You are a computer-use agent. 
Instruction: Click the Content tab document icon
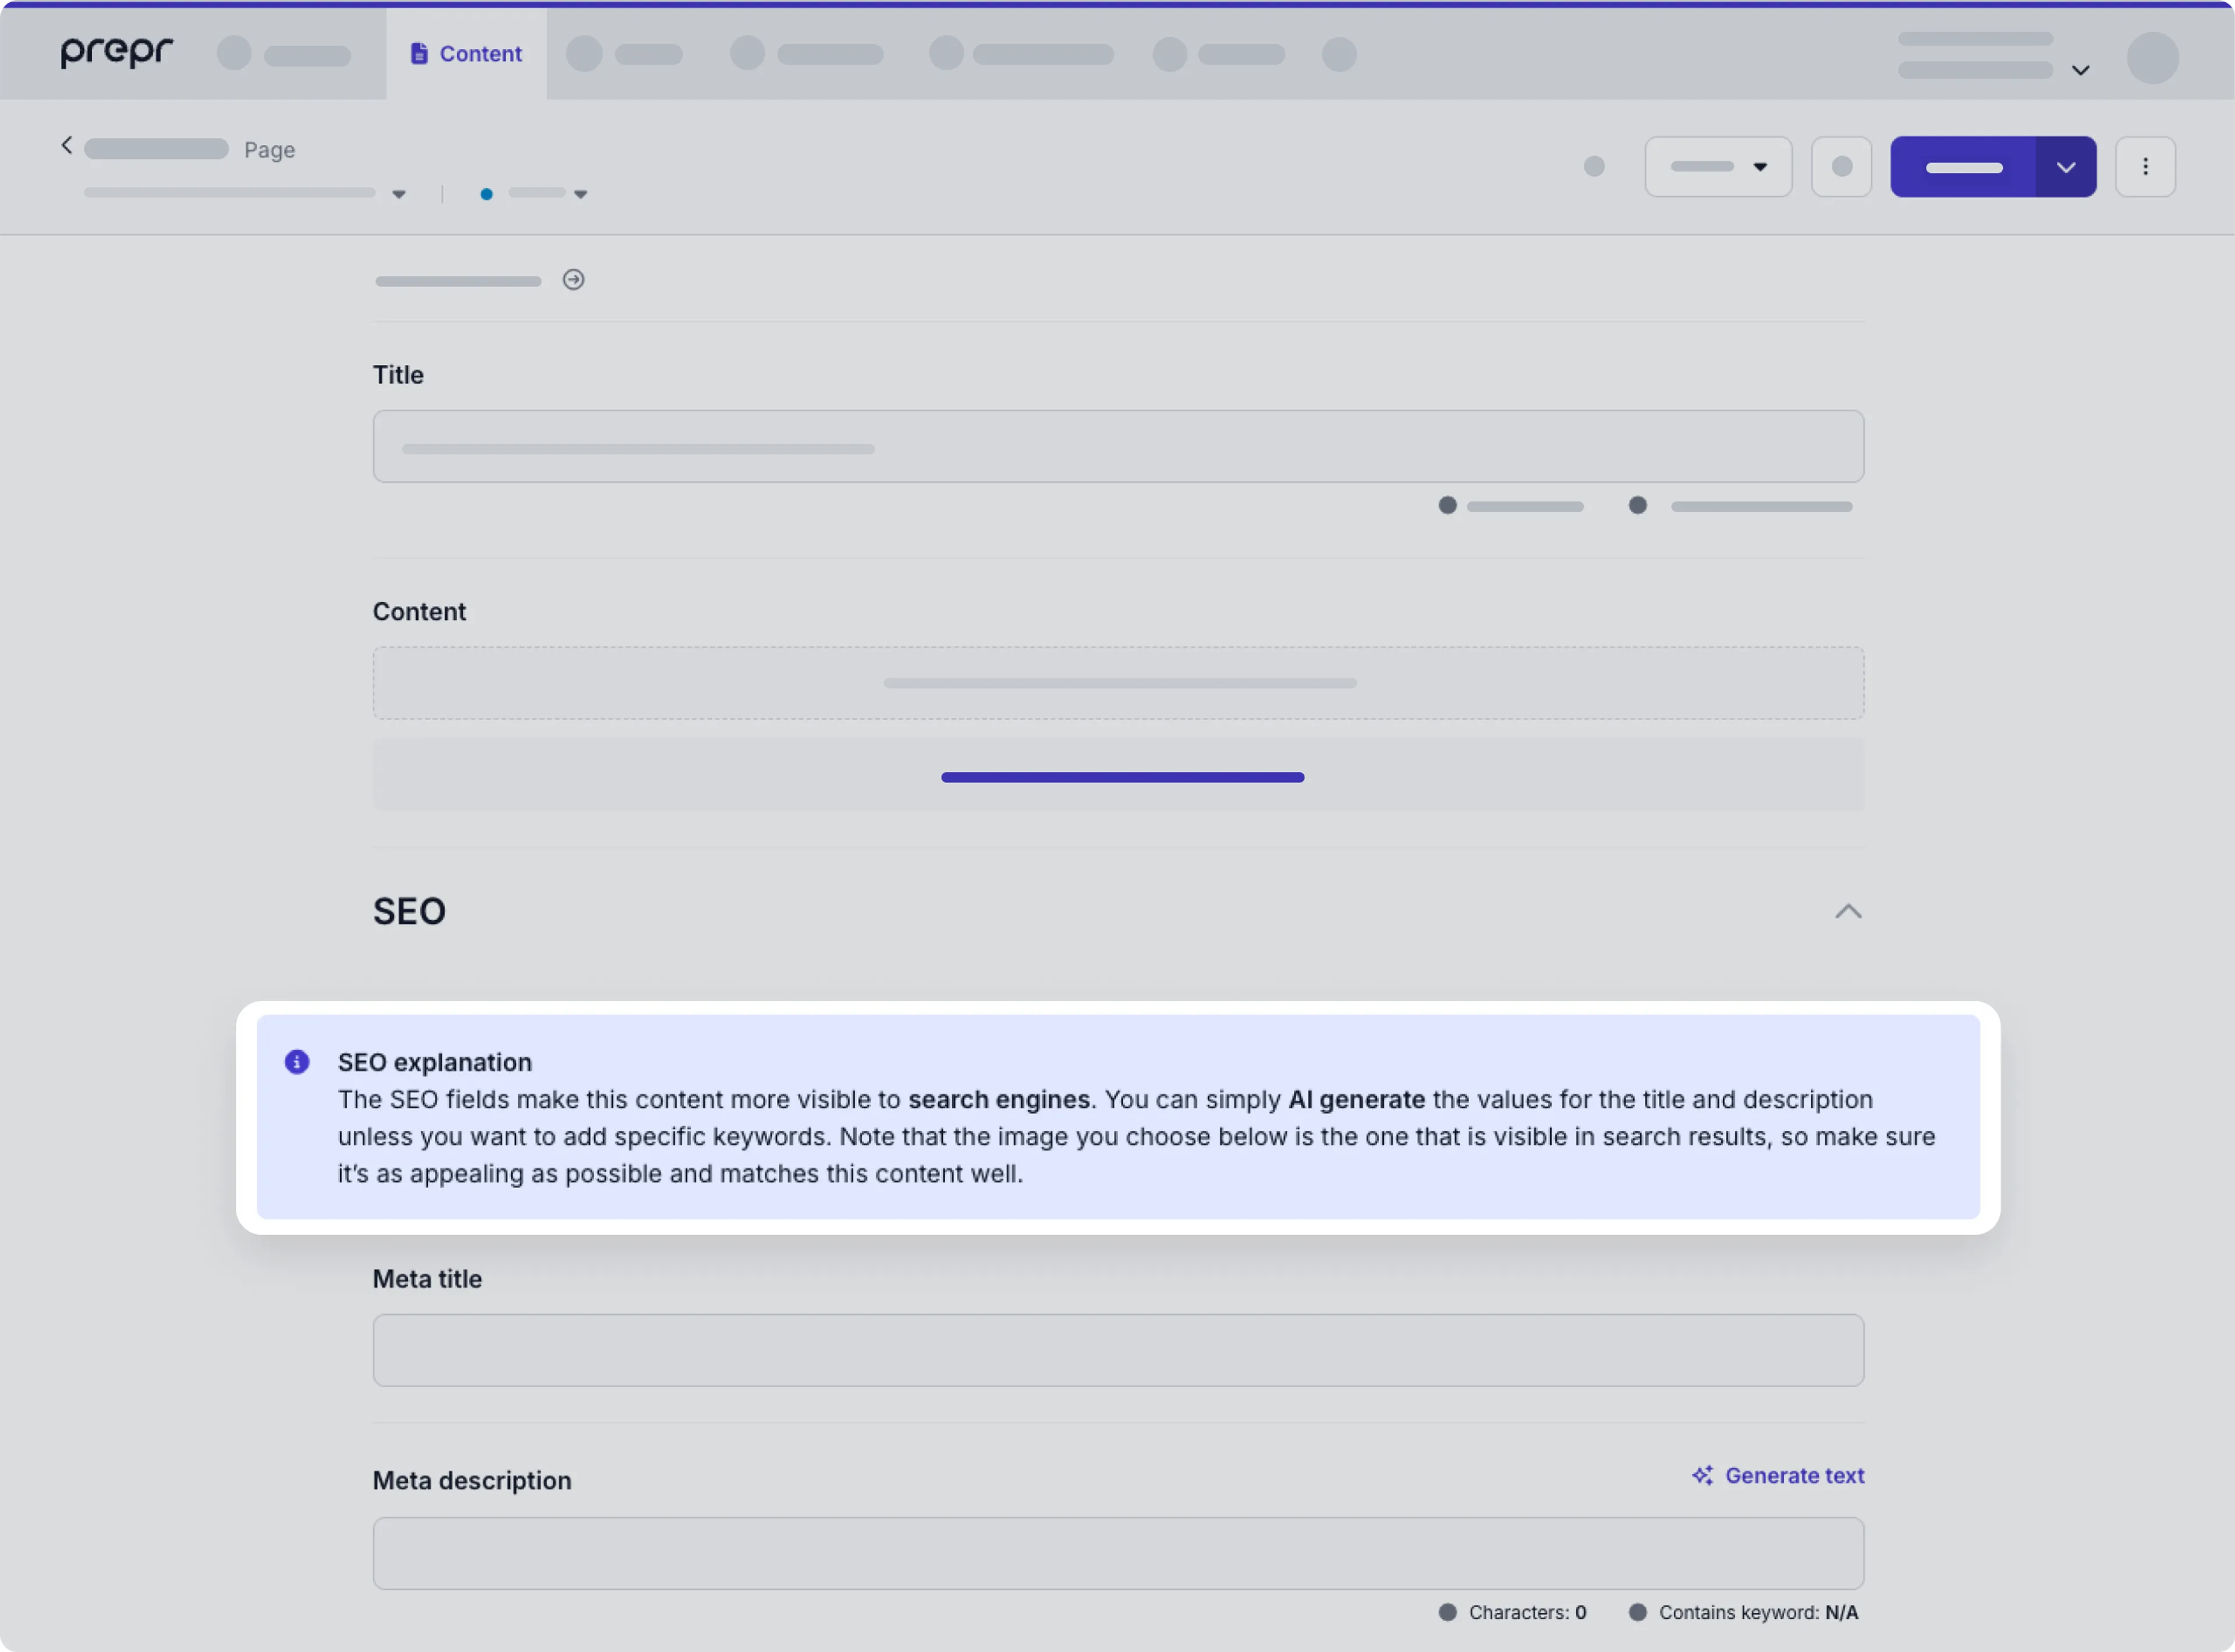click(x=419, y=54)
